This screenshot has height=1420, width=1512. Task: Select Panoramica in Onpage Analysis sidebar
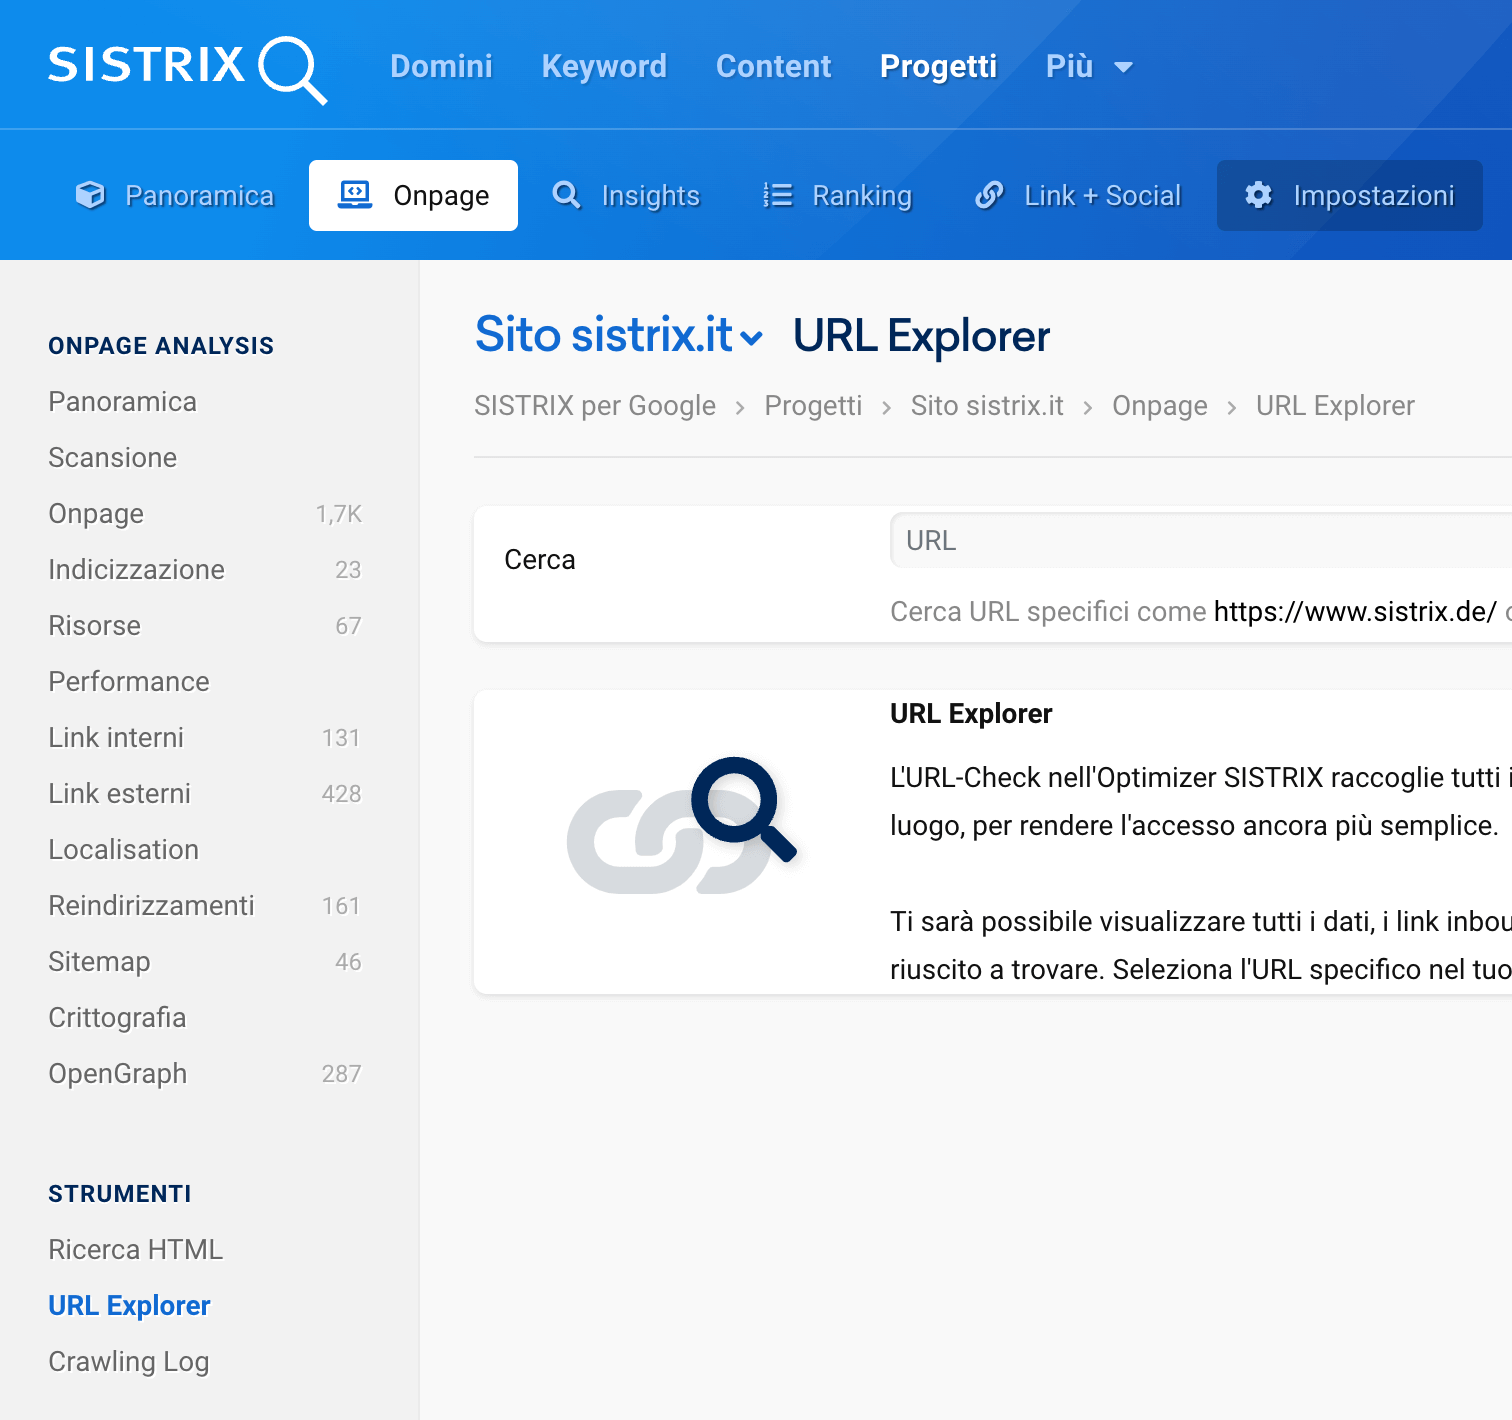pos(122,402)
